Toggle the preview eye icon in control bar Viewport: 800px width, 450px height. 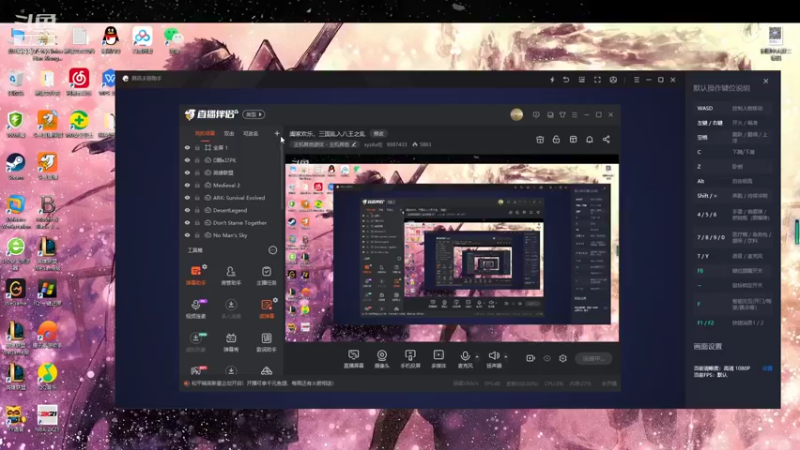tap(547, 358)
